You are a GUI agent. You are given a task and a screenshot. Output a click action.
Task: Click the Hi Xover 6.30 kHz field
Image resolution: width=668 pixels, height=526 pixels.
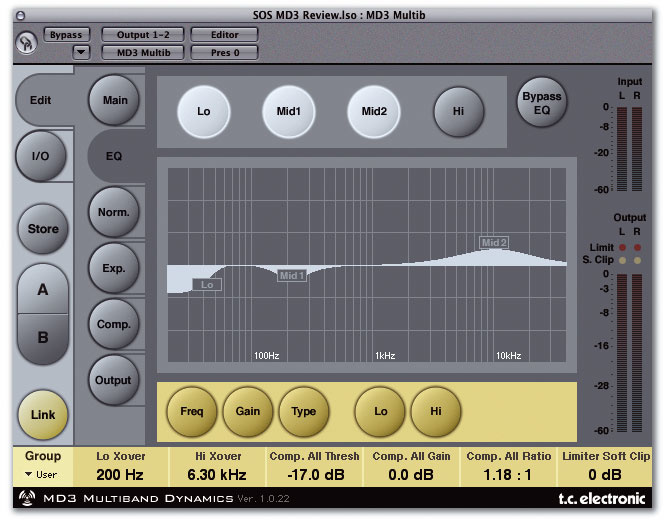point(218,466)
